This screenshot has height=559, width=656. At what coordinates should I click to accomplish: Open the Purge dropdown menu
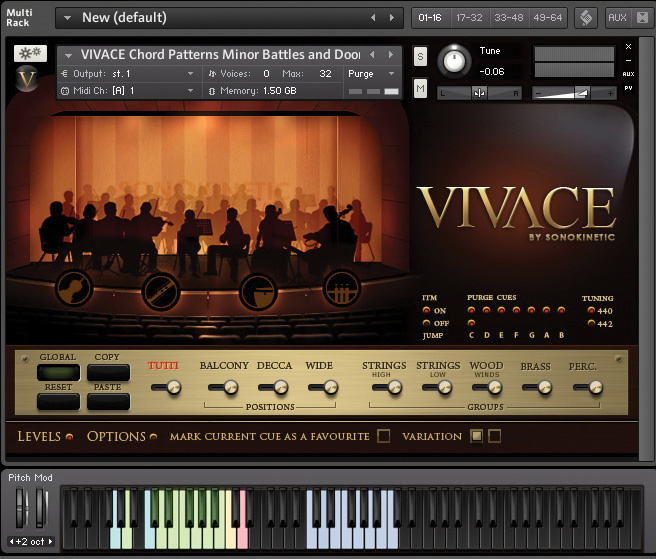(x=372, y=73)
